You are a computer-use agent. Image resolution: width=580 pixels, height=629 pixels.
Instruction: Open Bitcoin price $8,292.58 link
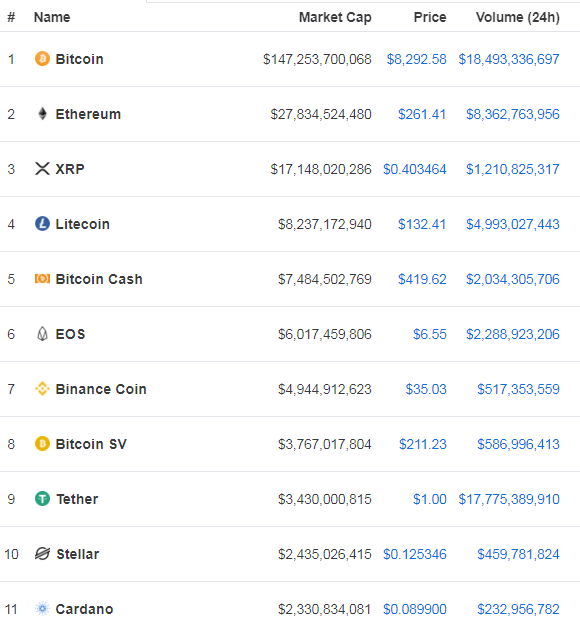pos(416,59)
